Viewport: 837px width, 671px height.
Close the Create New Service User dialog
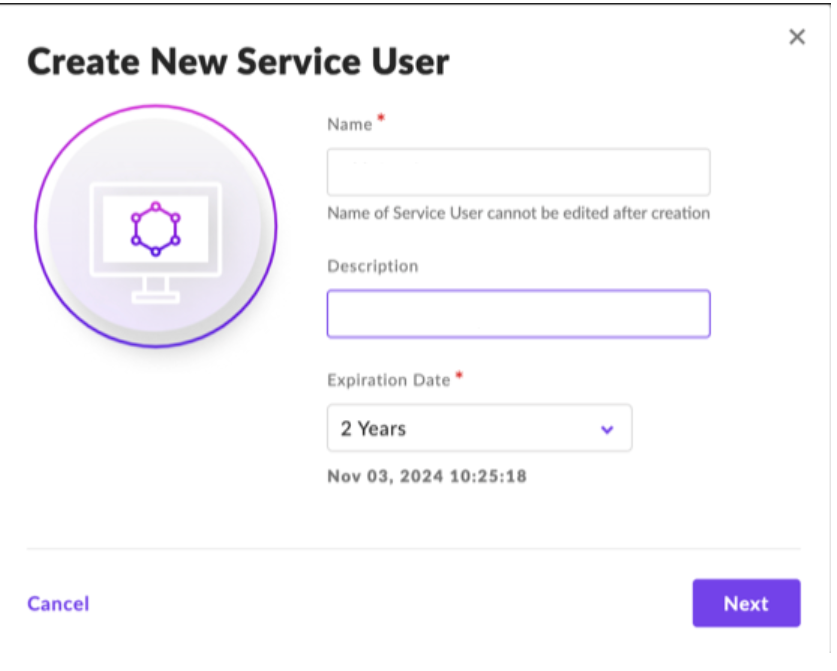pyautogui.click(x=796, y=37)
